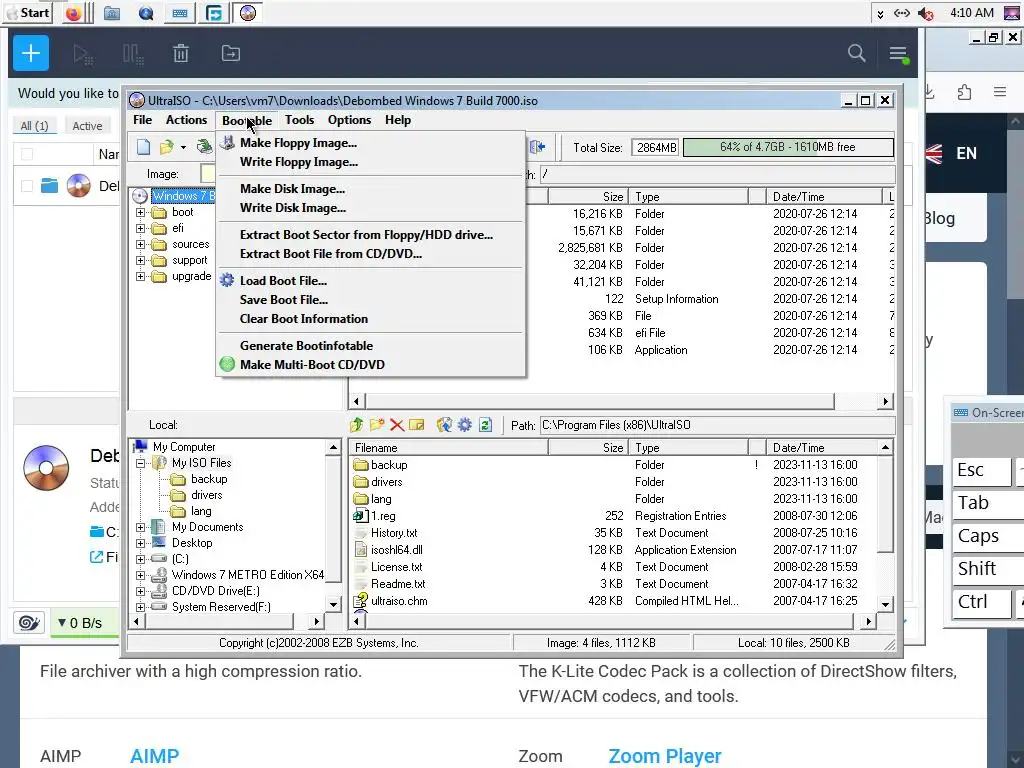Click the AIMP link on the web page
1024x768 pixels.
(x=154, y=756)
